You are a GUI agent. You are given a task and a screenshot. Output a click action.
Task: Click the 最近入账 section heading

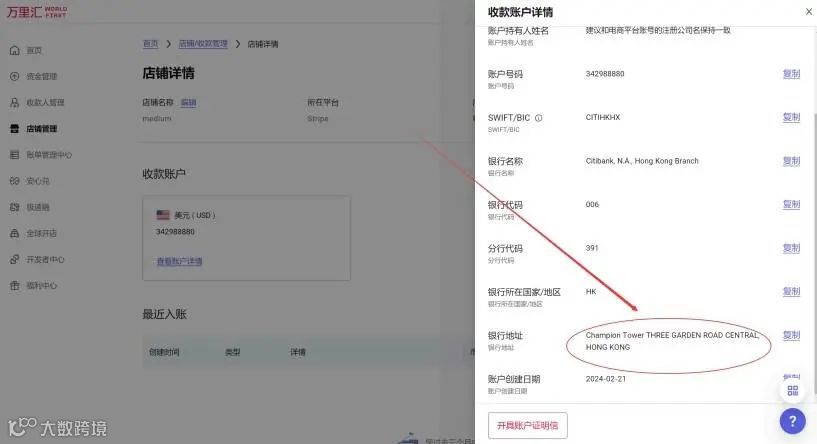(164, 314)
